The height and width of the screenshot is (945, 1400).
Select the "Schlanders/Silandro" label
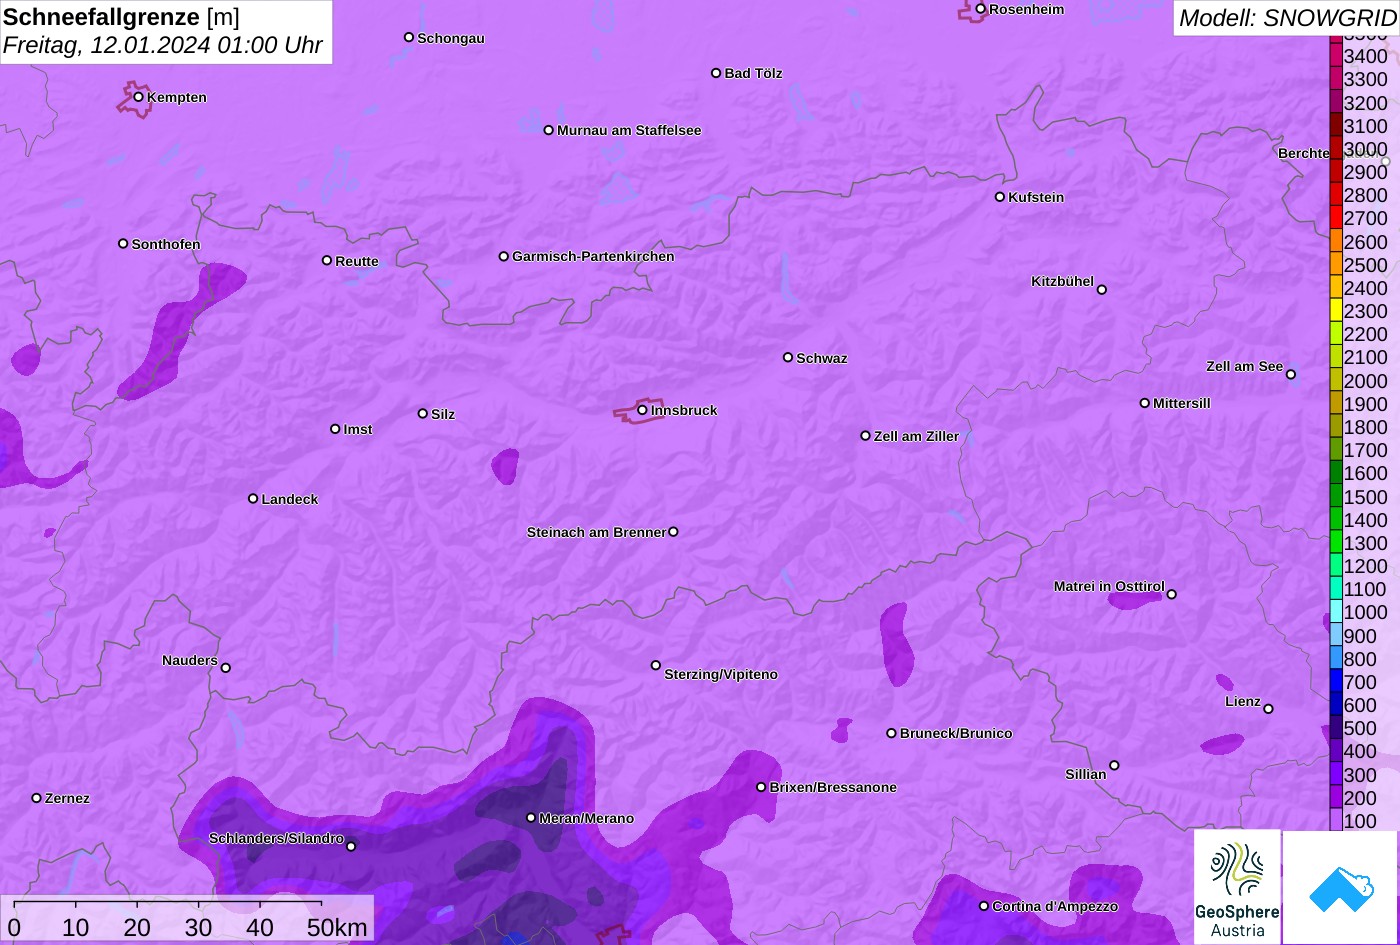click(276, 839)
